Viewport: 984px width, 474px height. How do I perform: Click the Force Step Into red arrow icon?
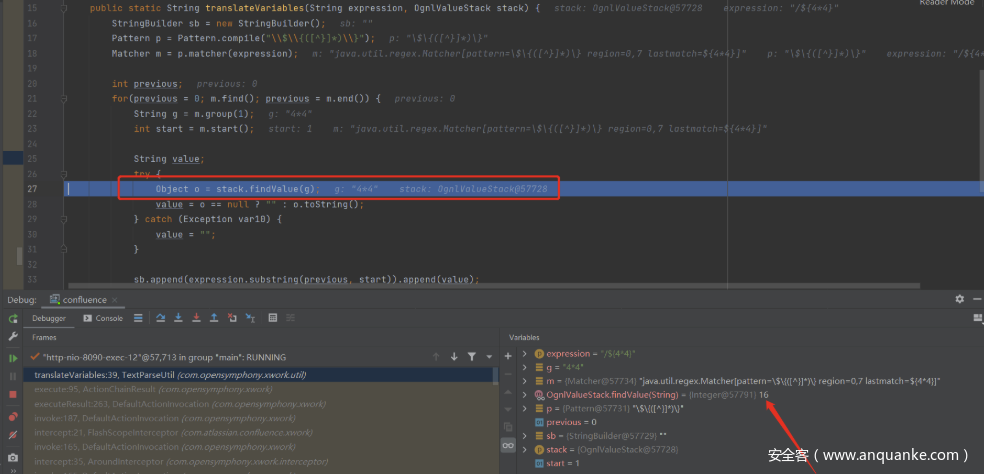(x=195, y=318)
